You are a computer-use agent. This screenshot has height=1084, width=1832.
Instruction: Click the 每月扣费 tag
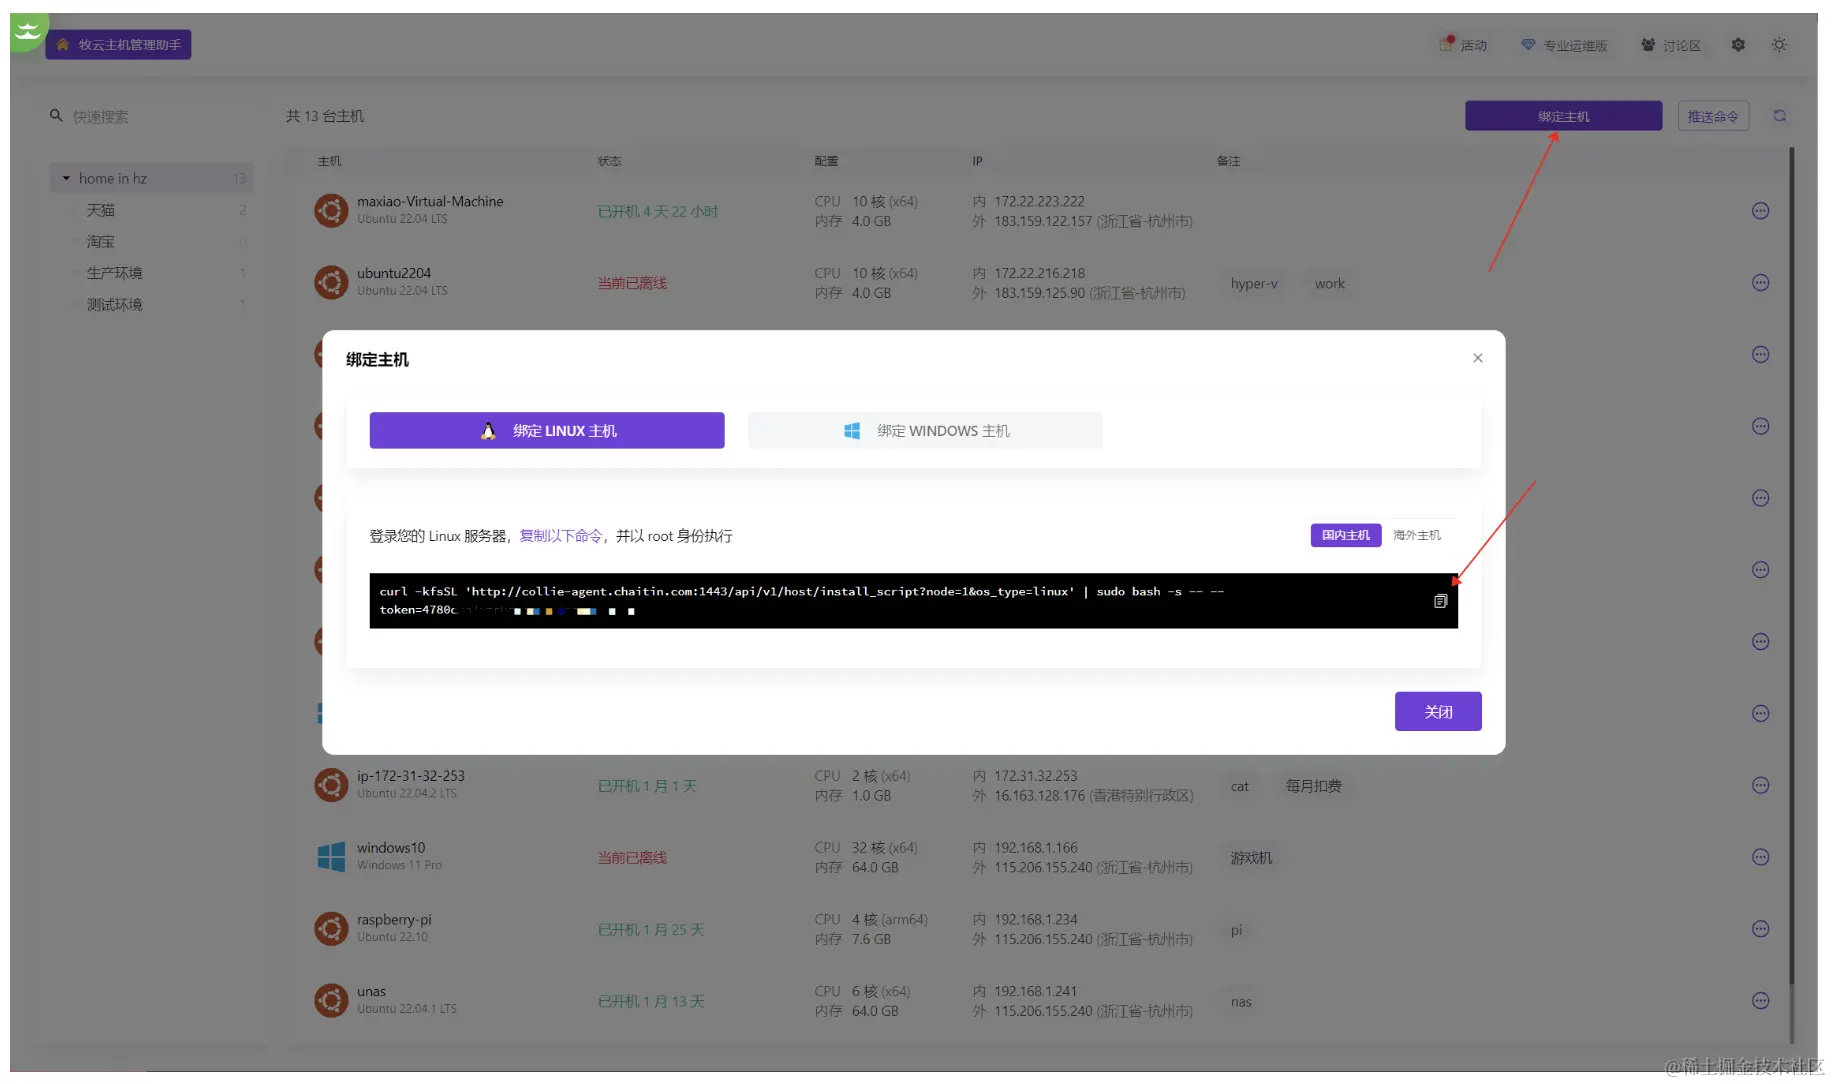click(x=1313, y=787)
